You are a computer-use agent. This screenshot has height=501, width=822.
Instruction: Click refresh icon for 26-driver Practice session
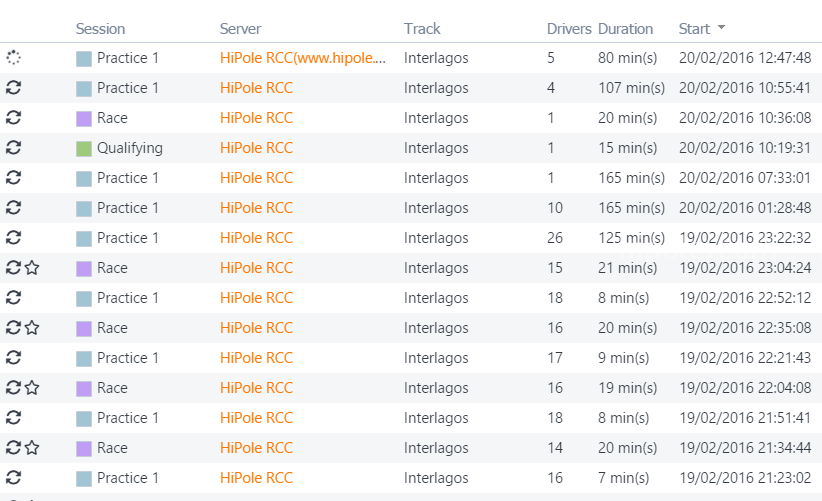click(14, 238)
